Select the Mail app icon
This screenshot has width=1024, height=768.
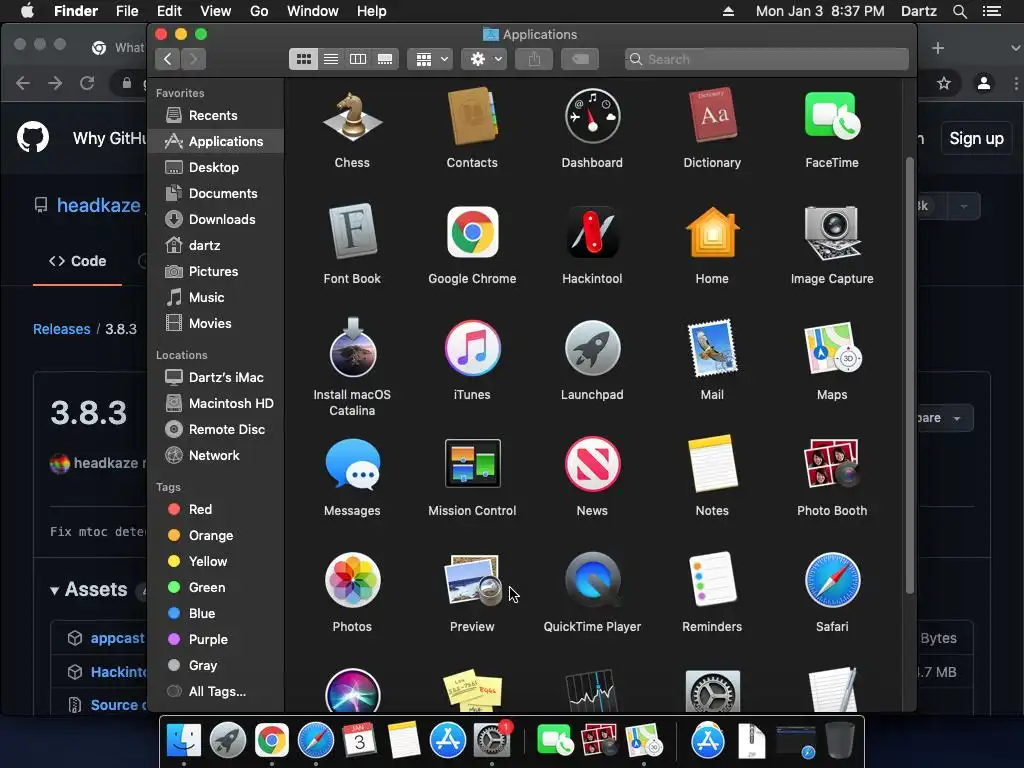click(x=712, y=348)
